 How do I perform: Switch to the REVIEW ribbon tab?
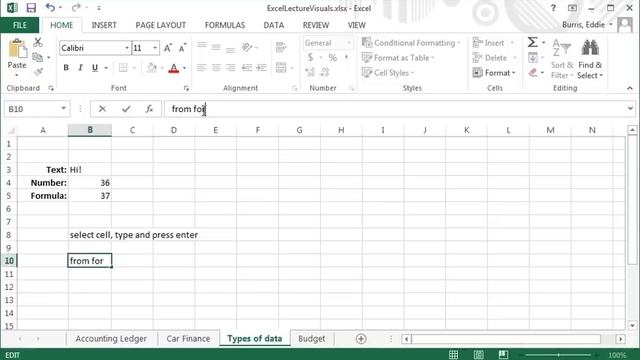coord(316,25)
